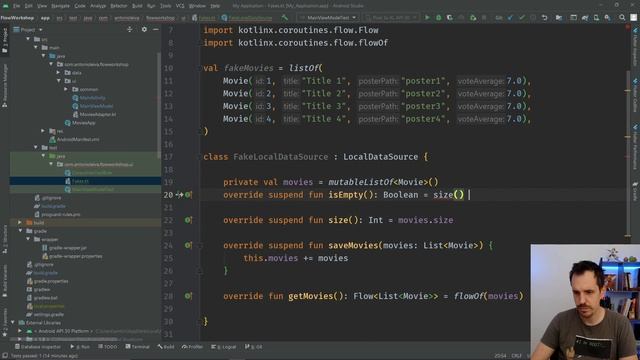Click the app breadcrumb in navigation bar
This screenshot has width=640, height=360.
click(45, 18)
